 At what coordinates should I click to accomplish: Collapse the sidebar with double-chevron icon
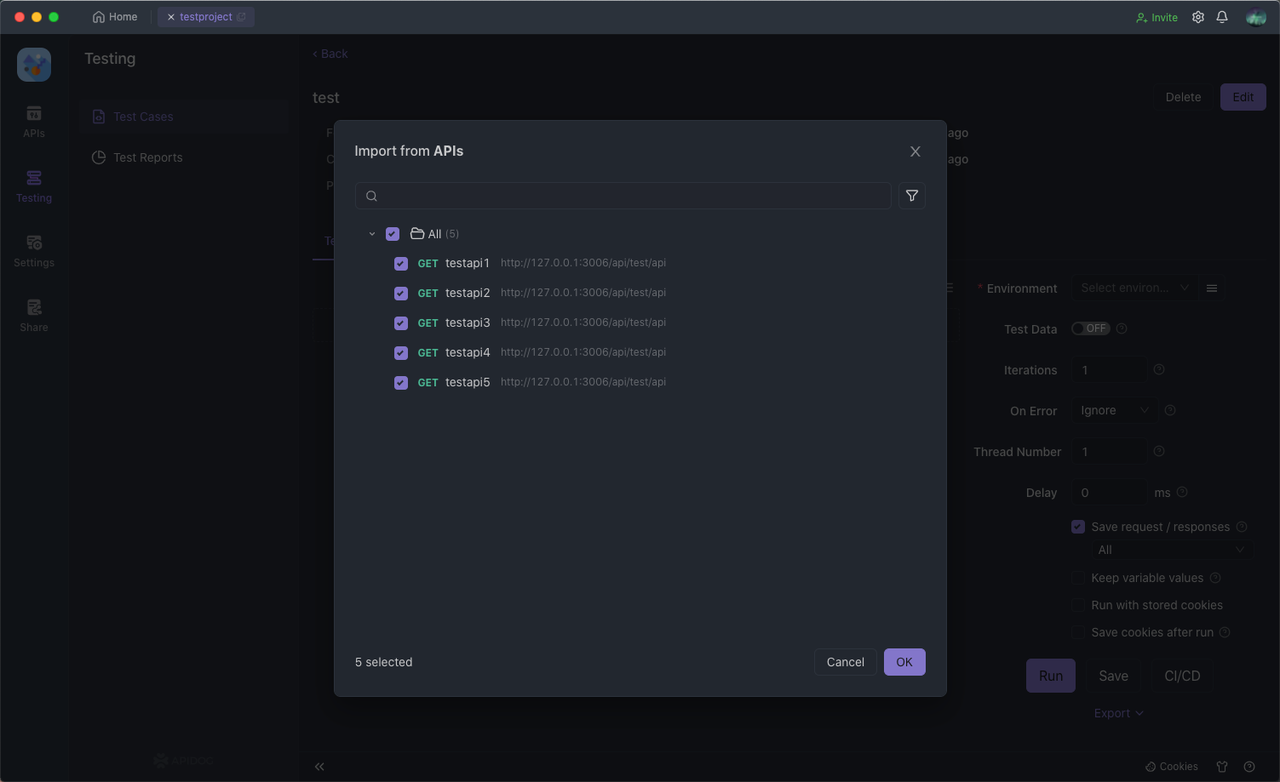point(320,767)
